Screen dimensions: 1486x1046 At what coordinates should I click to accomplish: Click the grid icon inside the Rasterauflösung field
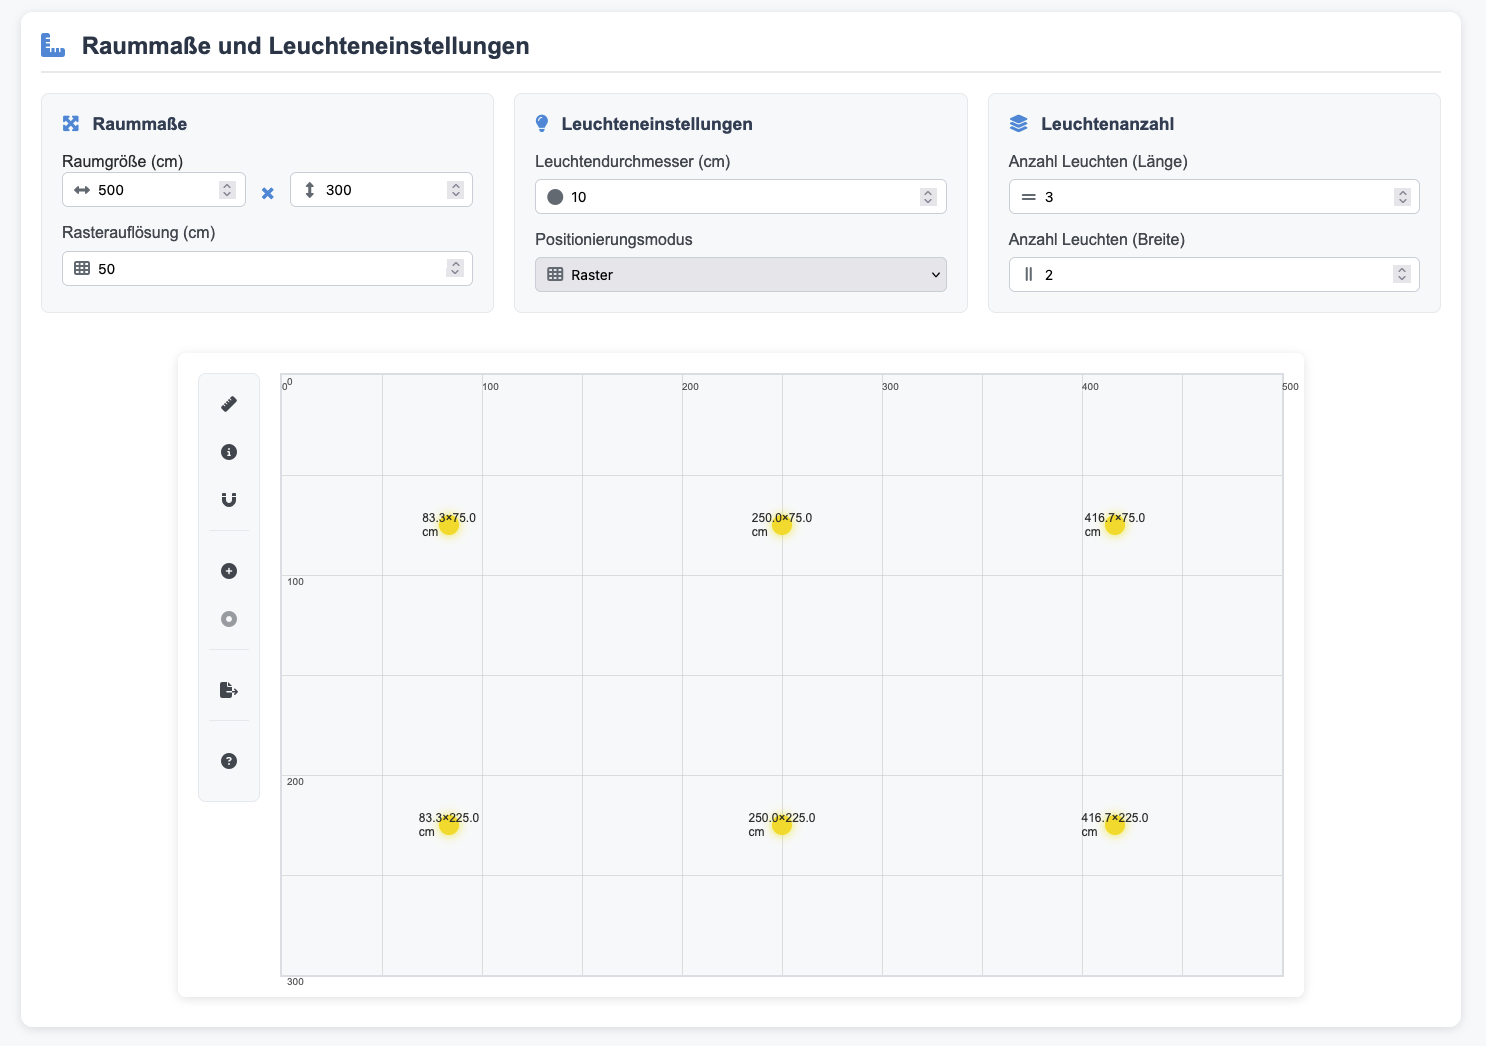82,268
